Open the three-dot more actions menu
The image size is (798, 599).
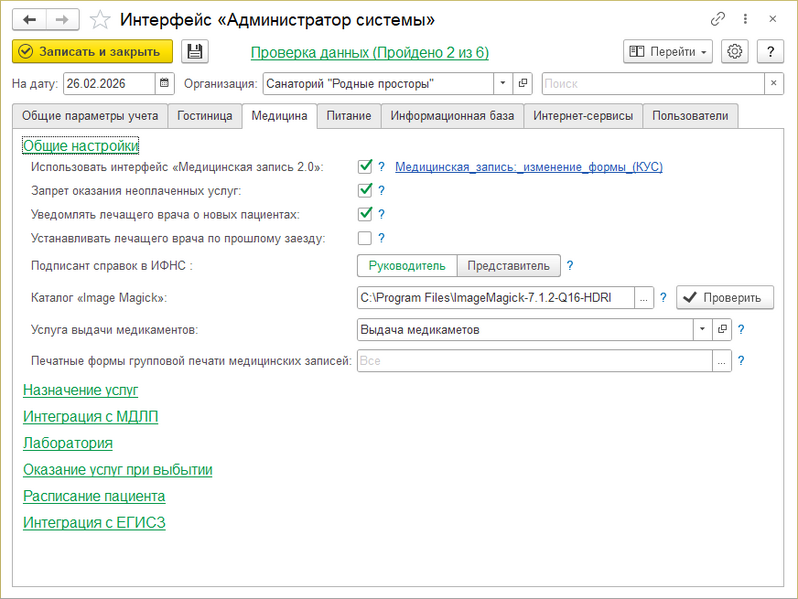tap(745, 19)
